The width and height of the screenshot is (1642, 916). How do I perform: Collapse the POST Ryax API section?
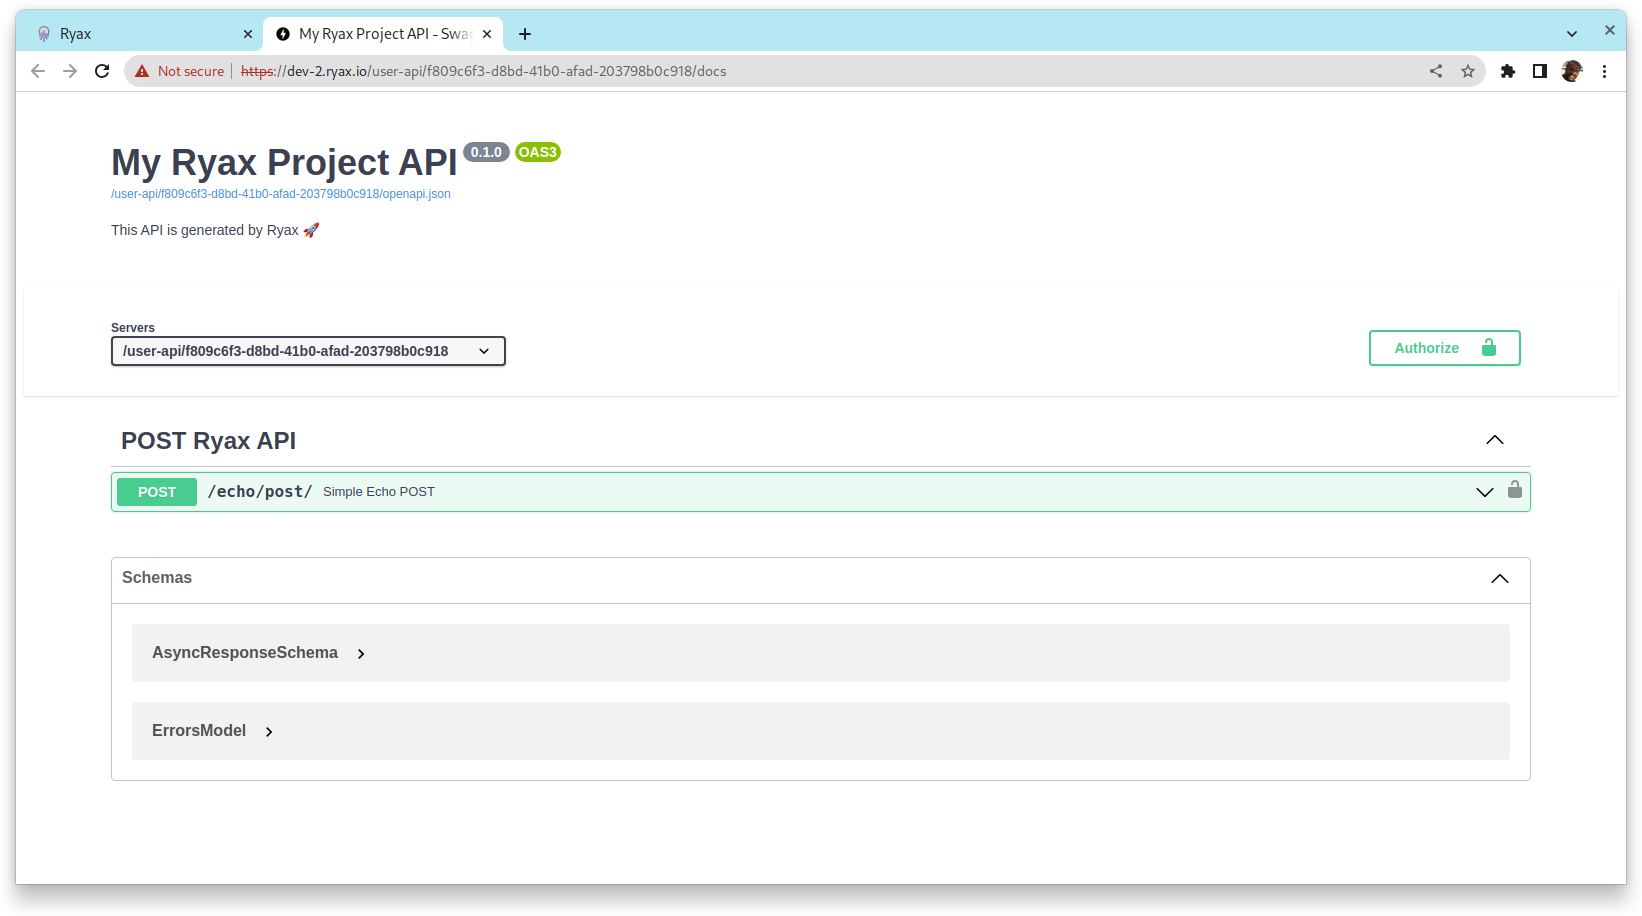[1494, 440]
